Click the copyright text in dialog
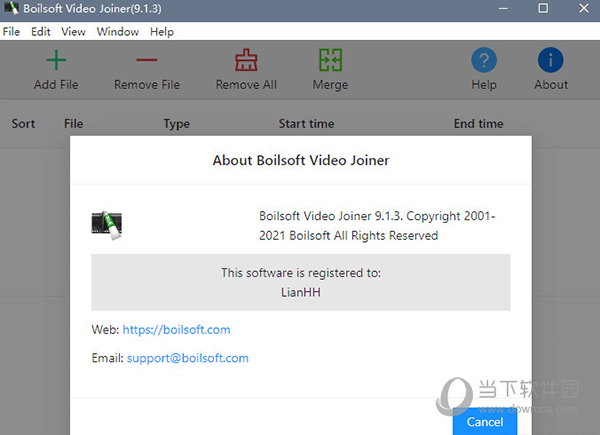 377,226
